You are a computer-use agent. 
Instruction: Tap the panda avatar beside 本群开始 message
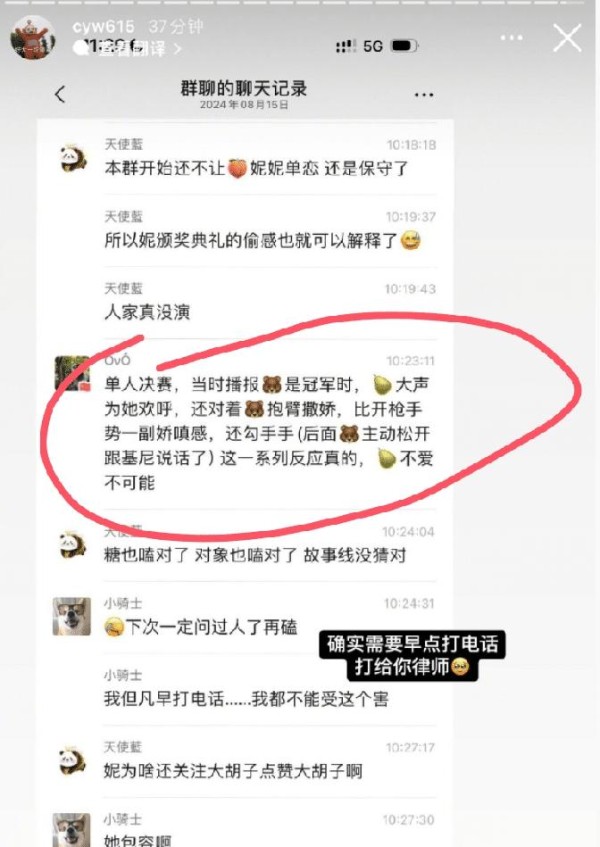tap(73, 158)
